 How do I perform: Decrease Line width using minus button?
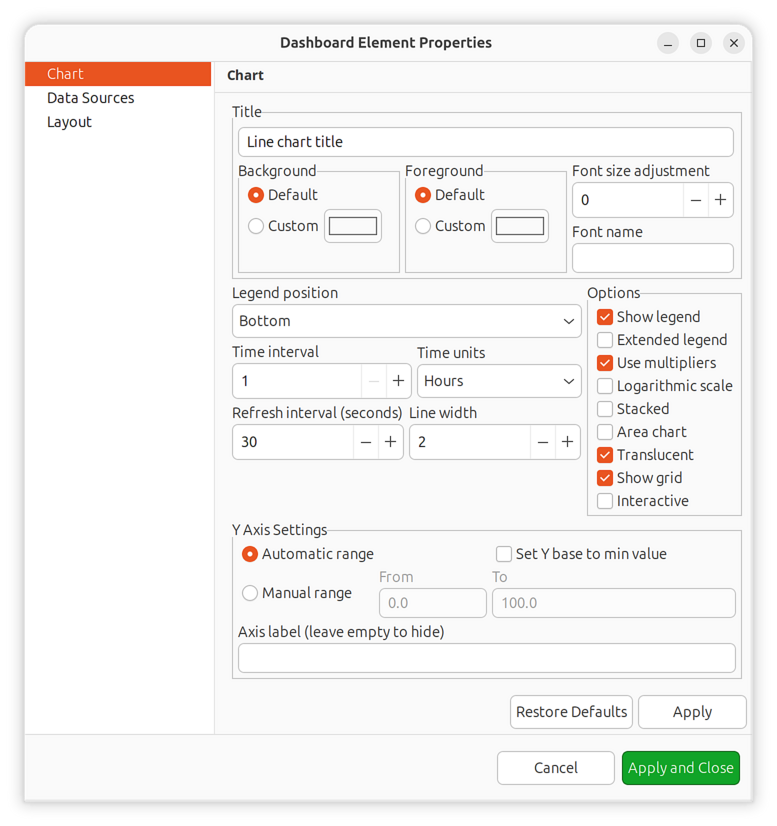point(543,442)
